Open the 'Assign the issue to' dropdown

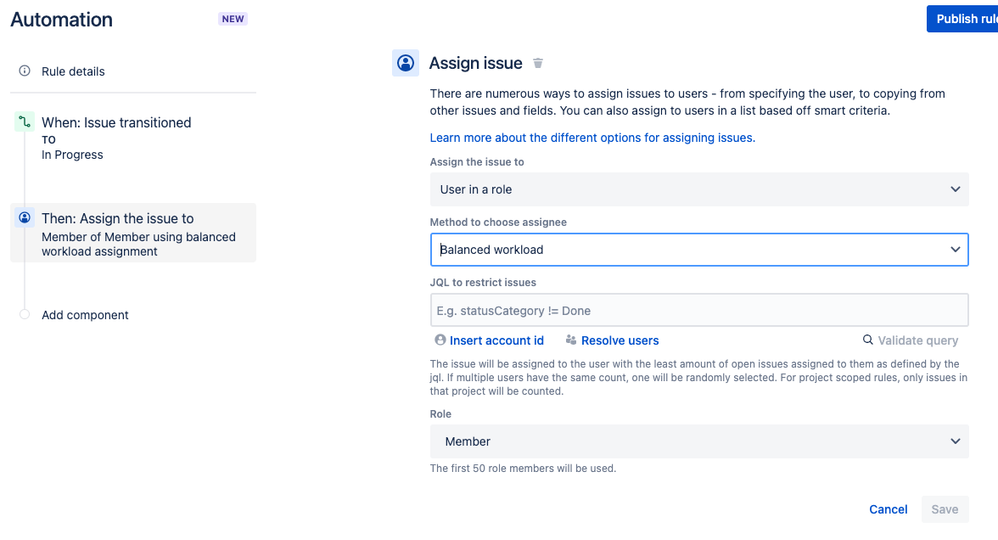pos(699,189)
